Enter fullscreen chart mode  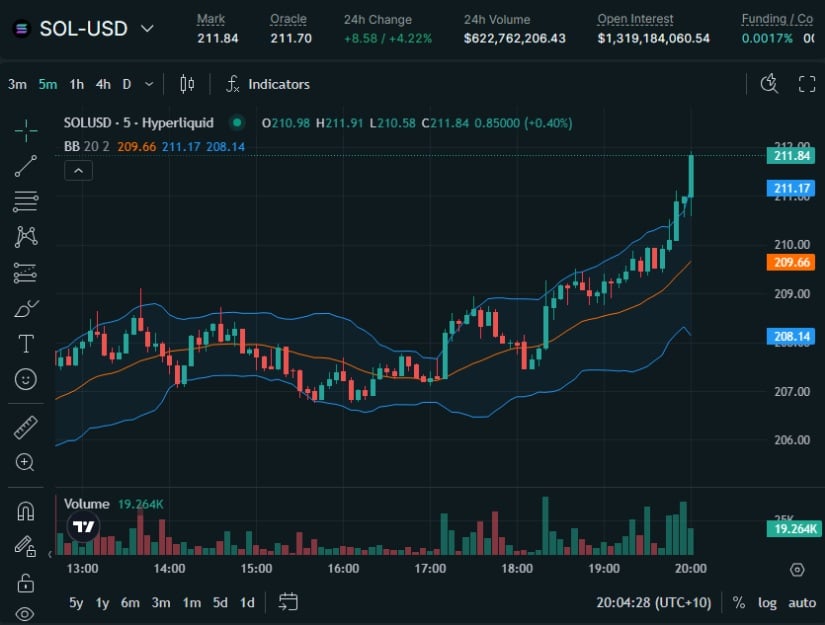807,84
